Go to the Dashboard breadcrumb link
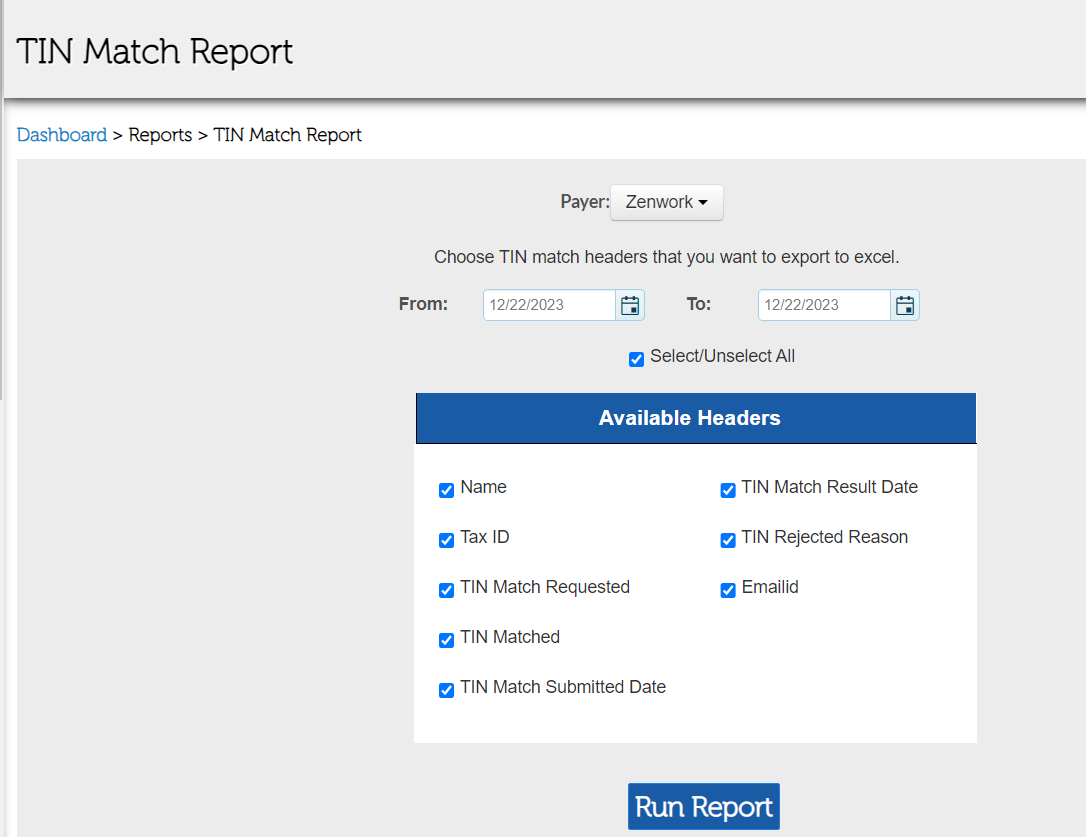Screen dimensions: 1086x837 (62, 135)
